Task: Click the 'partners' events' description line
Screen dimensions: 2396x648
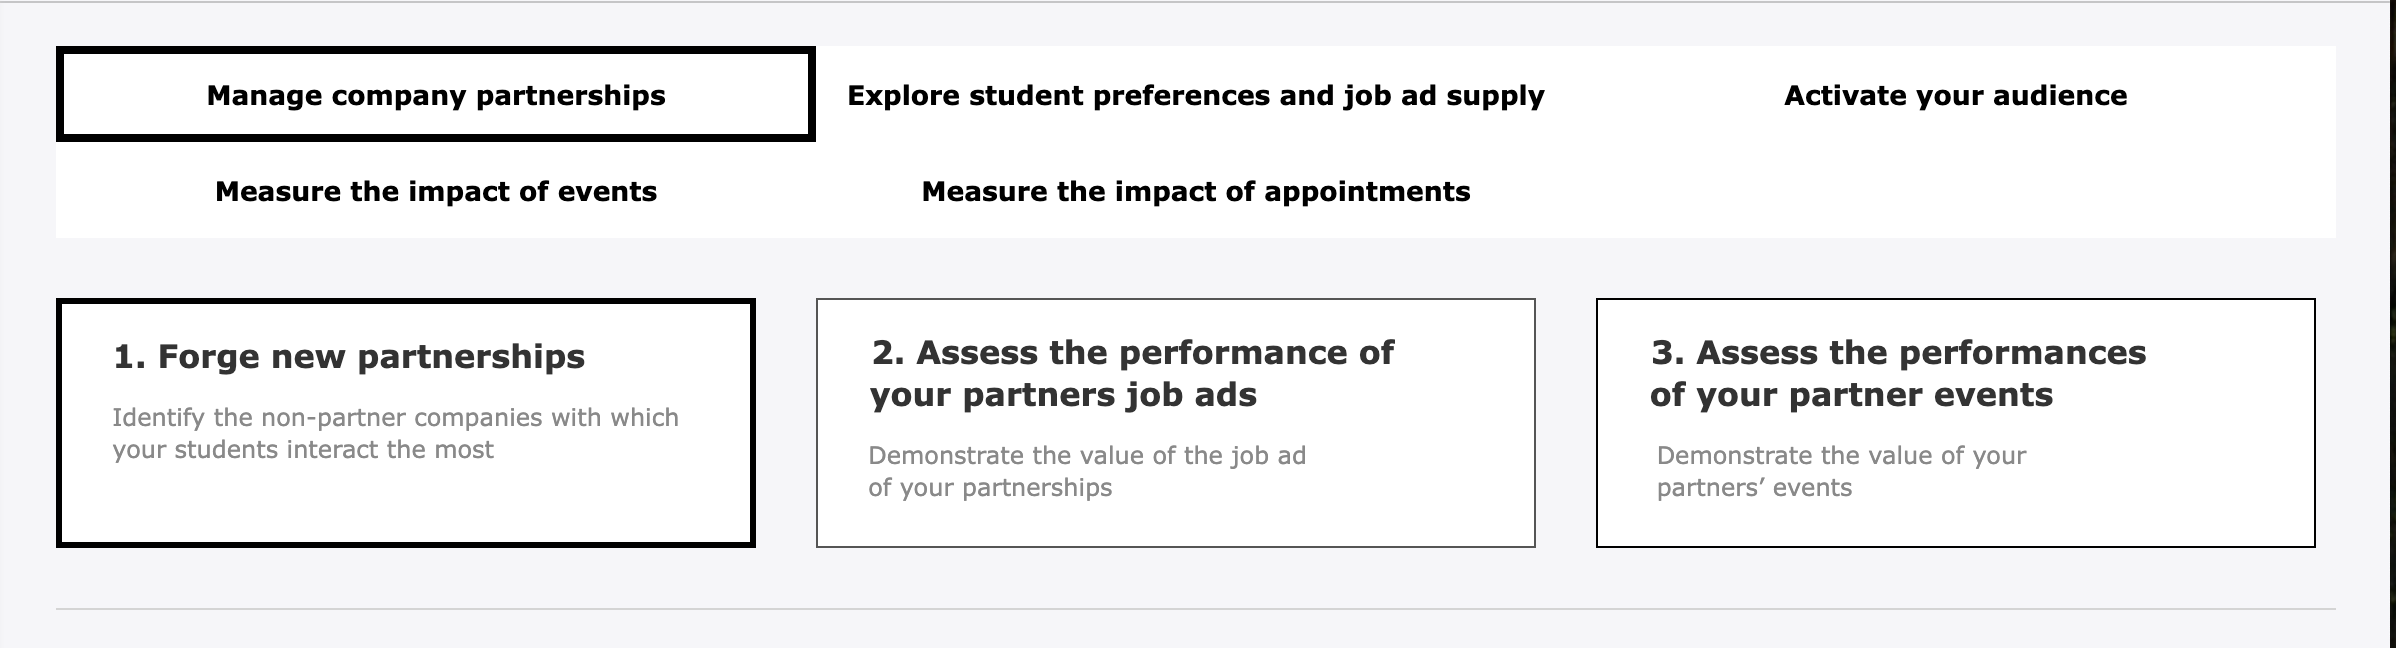Action: pos(1754,487)
